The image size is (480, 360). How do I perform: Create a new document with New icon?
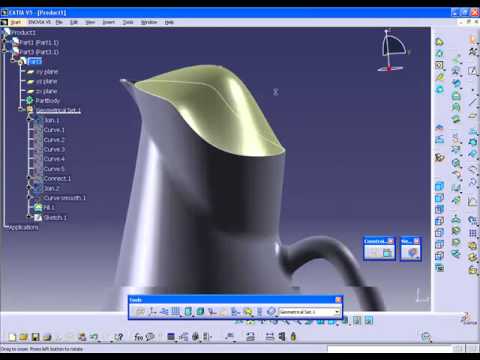12,337
